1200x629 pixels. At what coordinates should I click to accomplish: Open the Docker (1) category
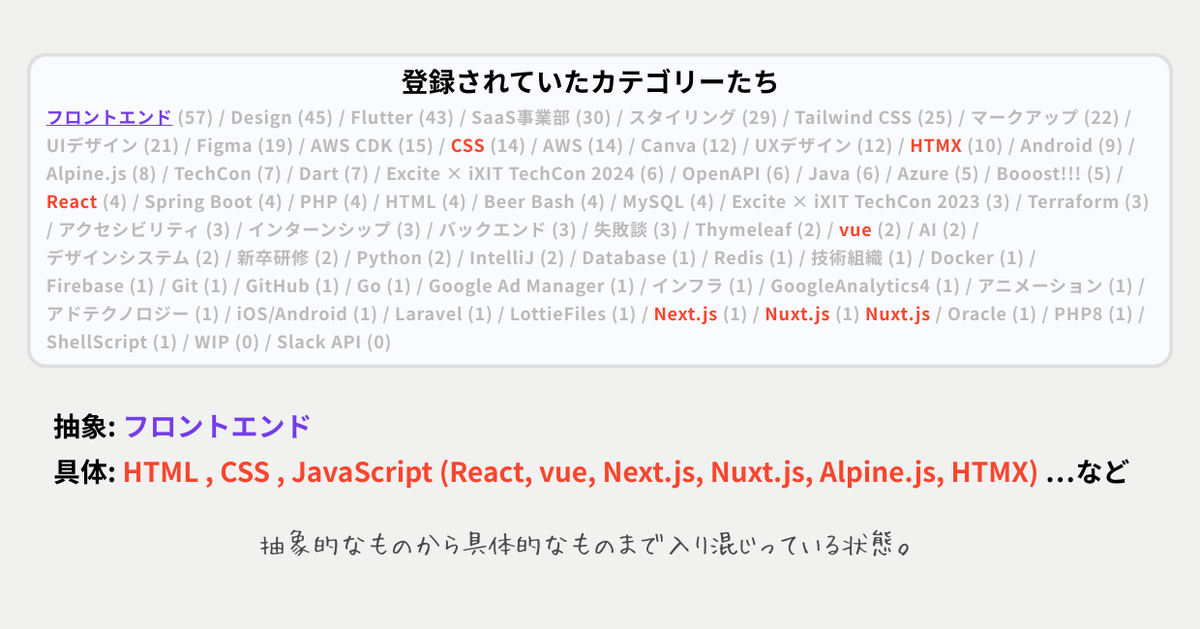978,258
